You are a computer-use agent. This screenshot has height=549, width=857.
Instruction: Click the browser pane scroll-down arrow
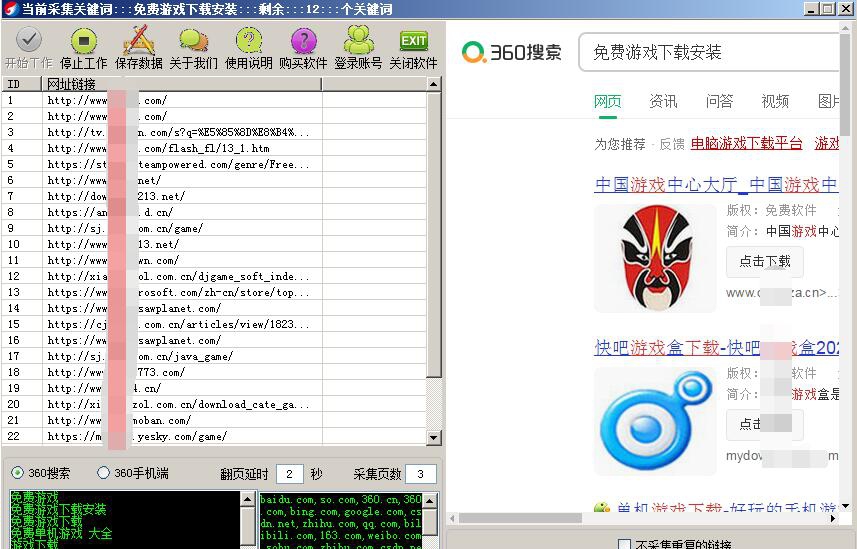tap(846, 506)
